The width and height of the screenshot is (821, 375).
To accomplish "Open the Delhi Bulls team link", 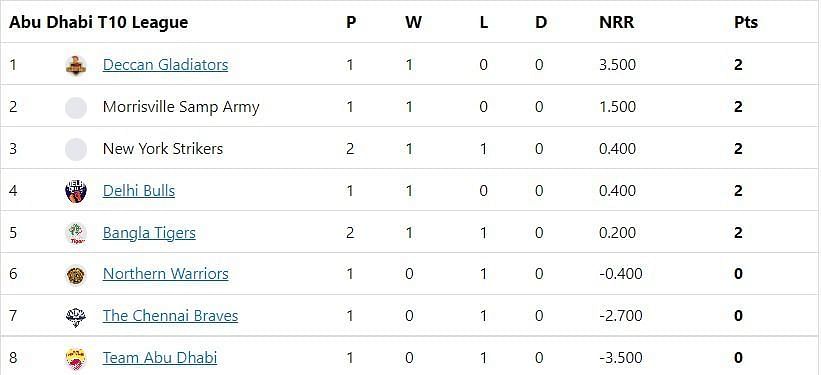I will [x=139, y=191].
